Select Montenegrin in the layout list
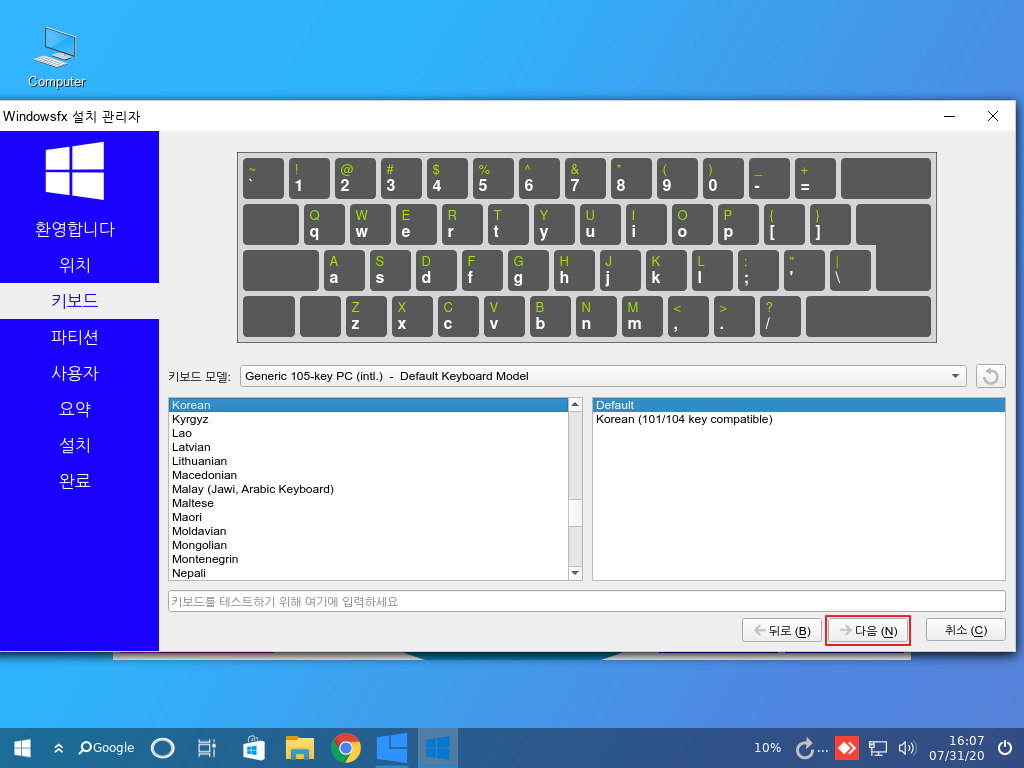 pos(368,560)
